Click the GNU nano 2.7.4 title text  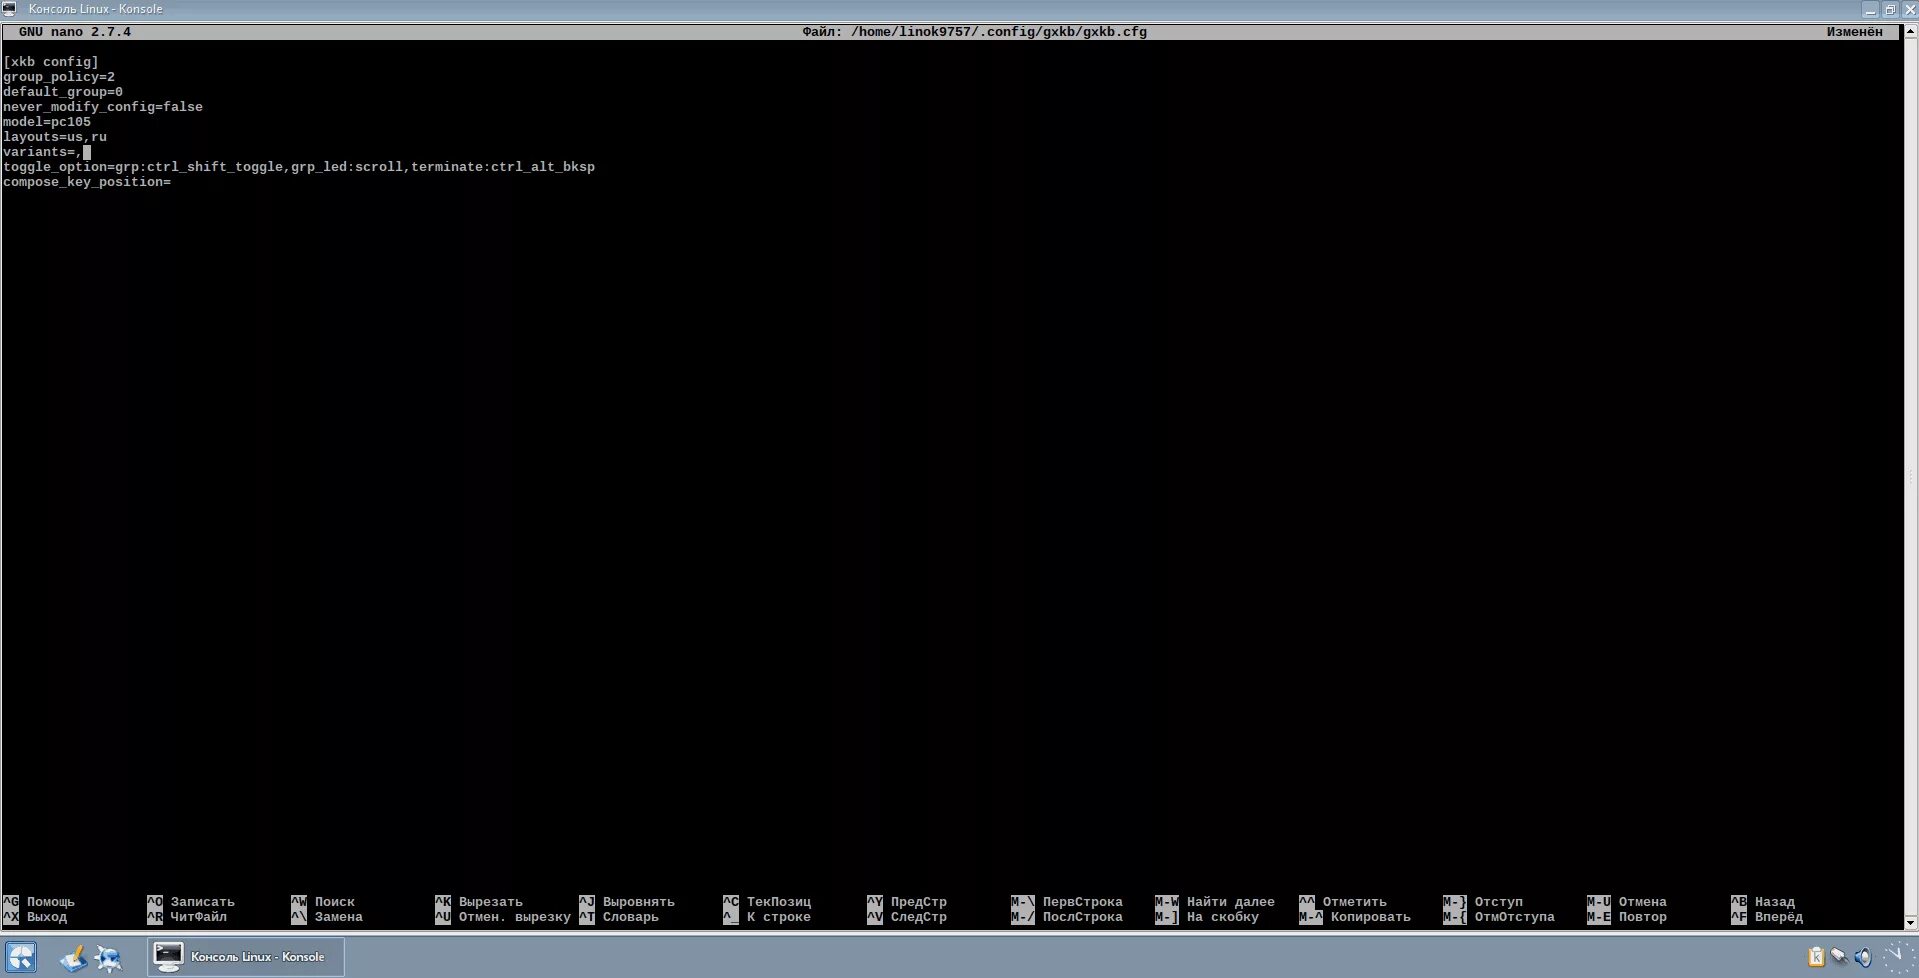[x=75, y=32]
